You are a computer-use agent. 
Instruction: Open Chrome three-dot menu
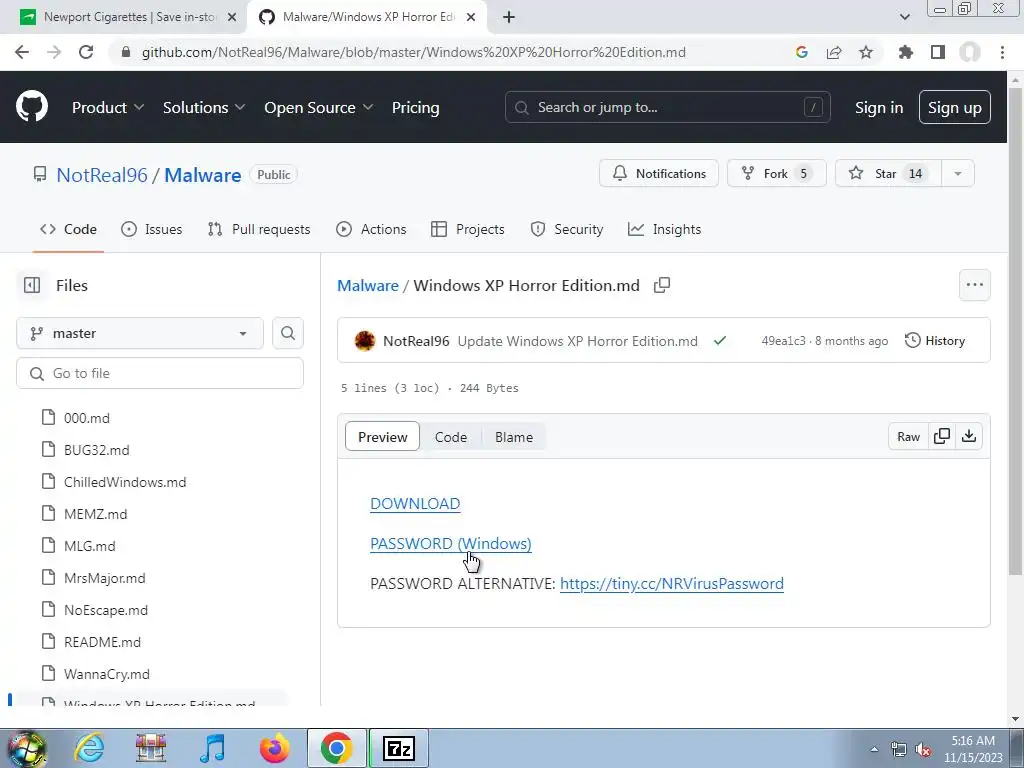point(1002,52)
